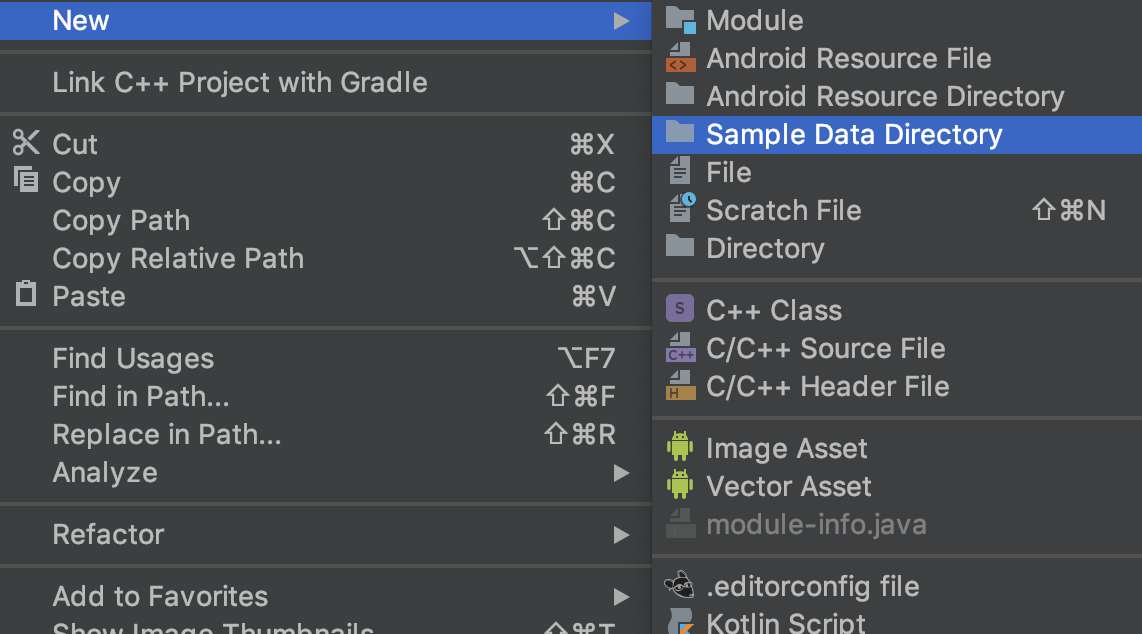This screenshot has height=634, width=1142.
Task: Click the C/C++ Header File icon
Action: tap(680, 386)
